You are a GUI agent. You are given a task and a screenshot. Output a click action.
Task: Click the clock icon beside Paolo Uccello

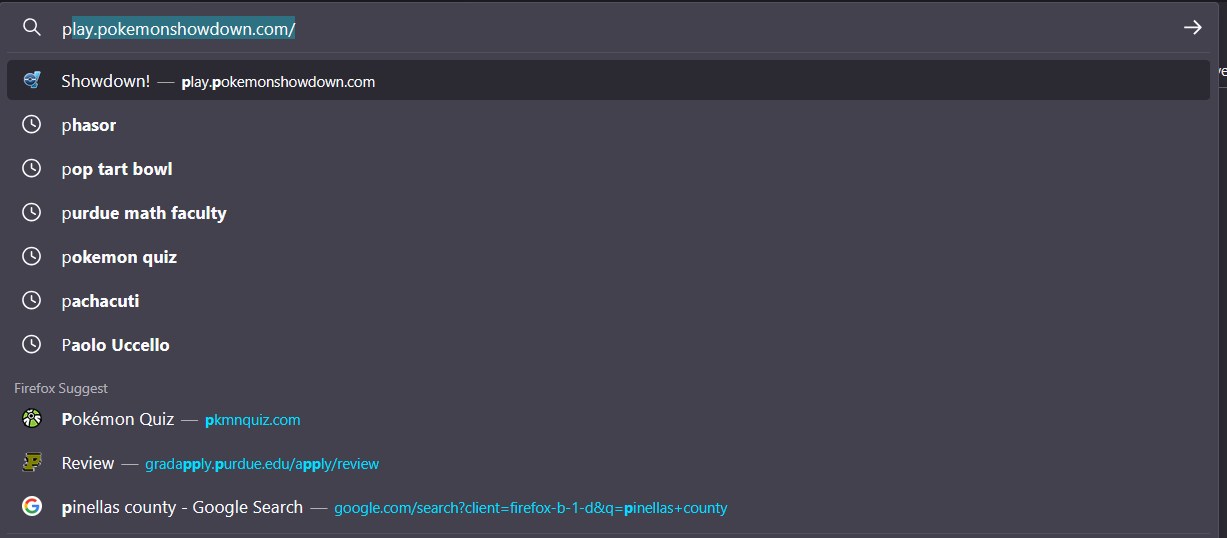click(32, 345)
